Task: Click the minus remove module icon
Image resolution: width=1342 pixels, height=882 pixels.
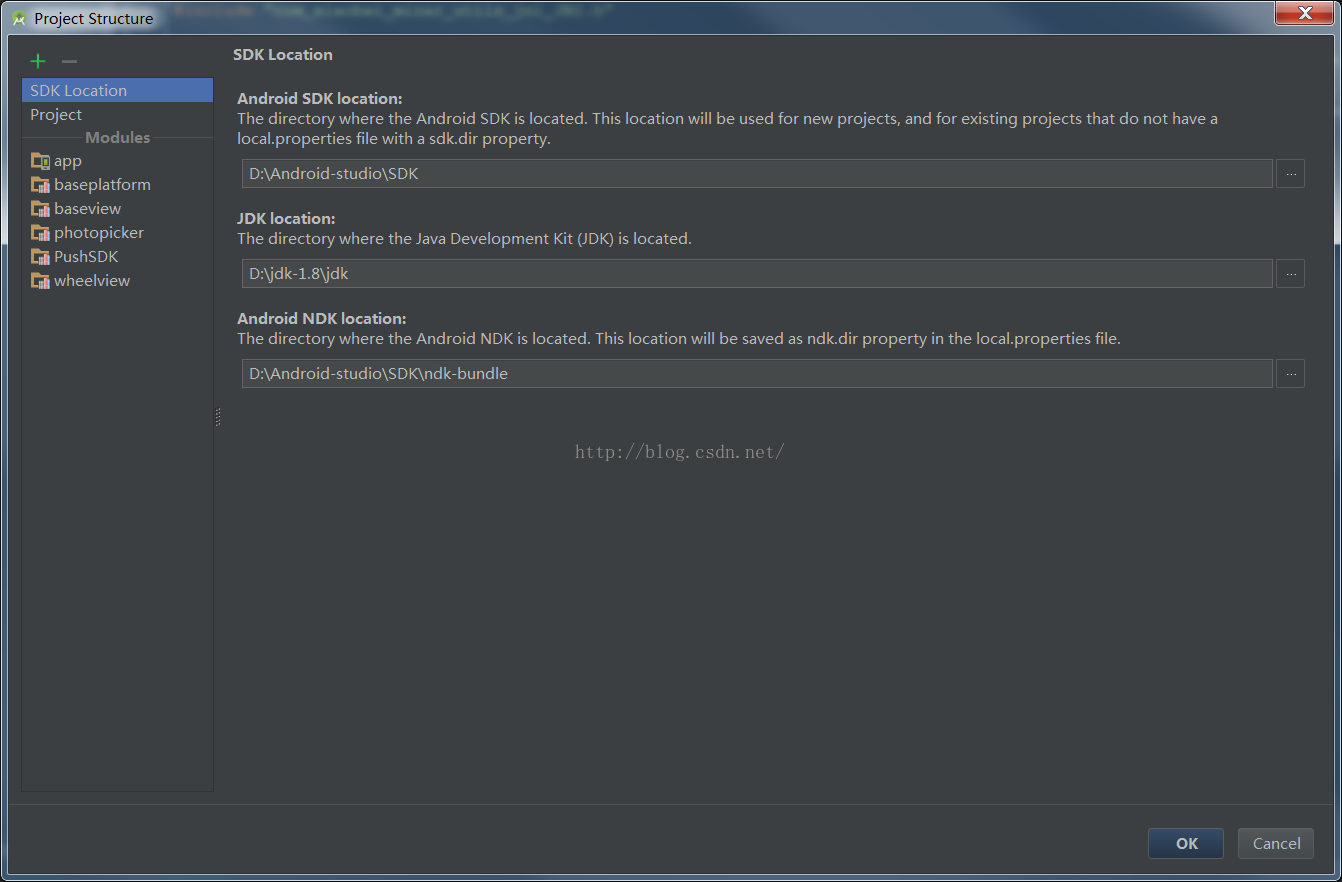Action: click(x=69, y=61)
